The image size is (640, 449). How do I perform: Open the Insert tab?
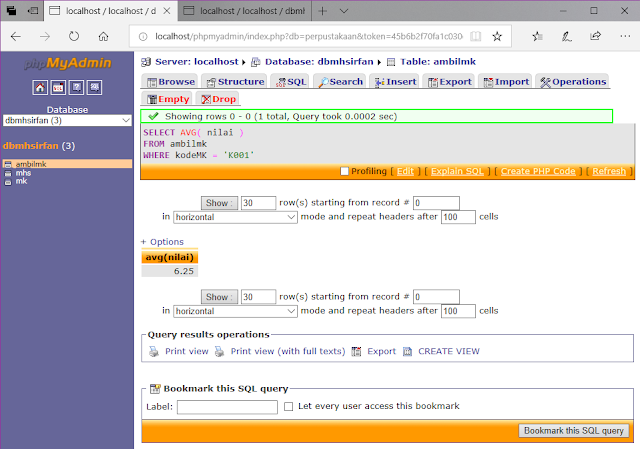[396, 82]
